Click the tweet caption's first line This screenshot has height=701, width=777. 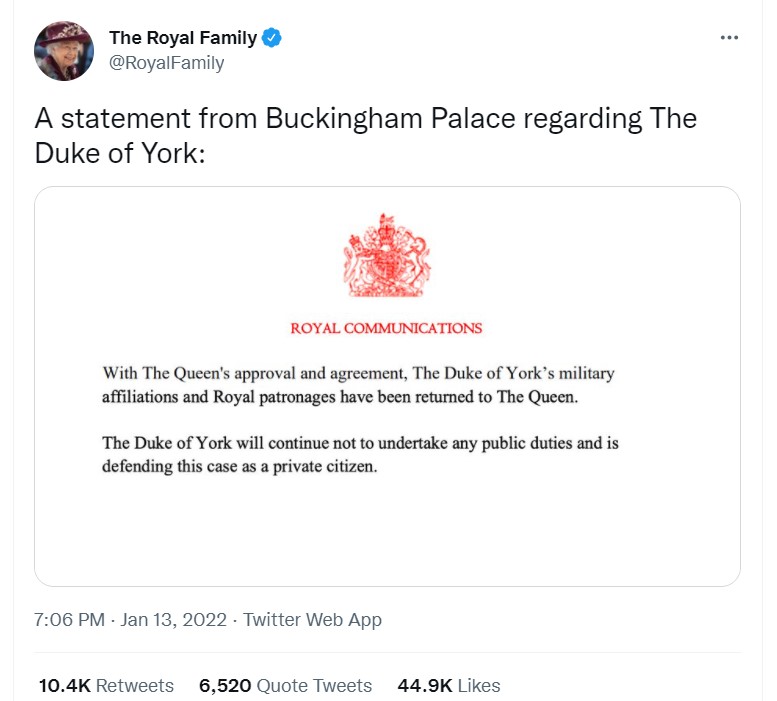click(365, 118)
